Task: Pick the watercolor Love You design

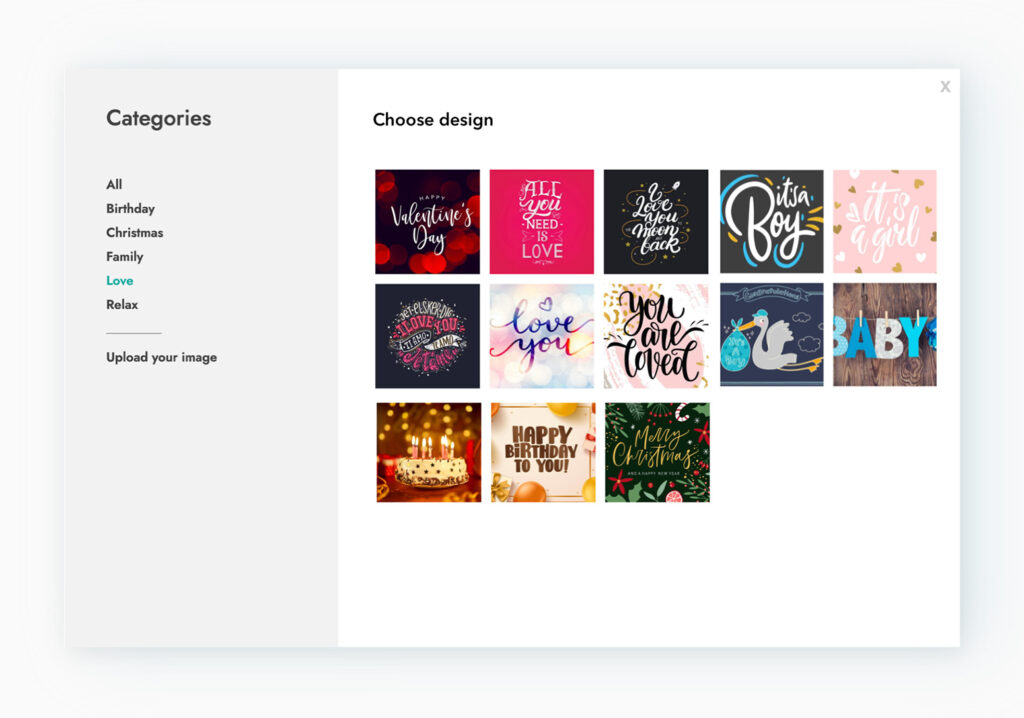Action: coord(542,335)
